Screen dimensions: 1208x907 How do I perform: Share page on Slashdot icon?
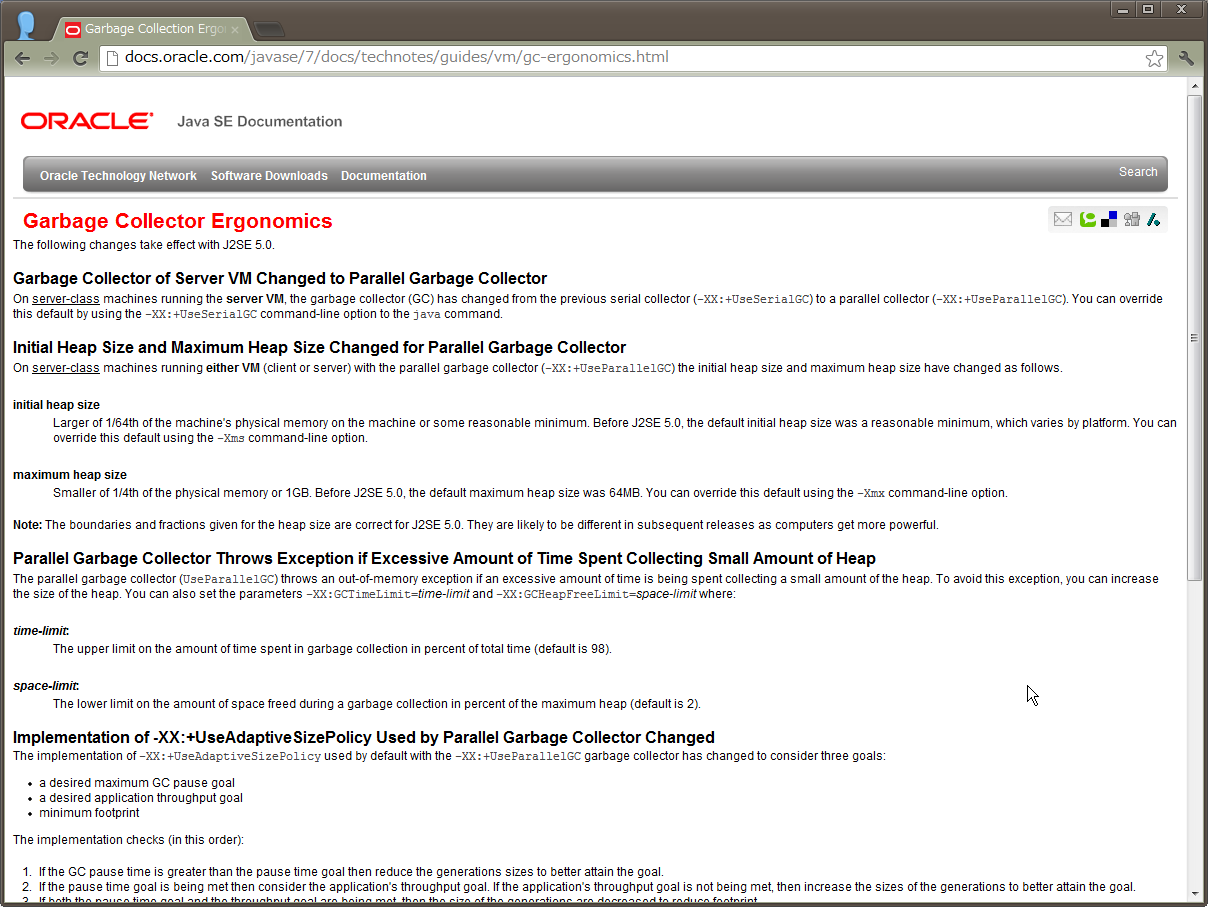pos(1153,219)
